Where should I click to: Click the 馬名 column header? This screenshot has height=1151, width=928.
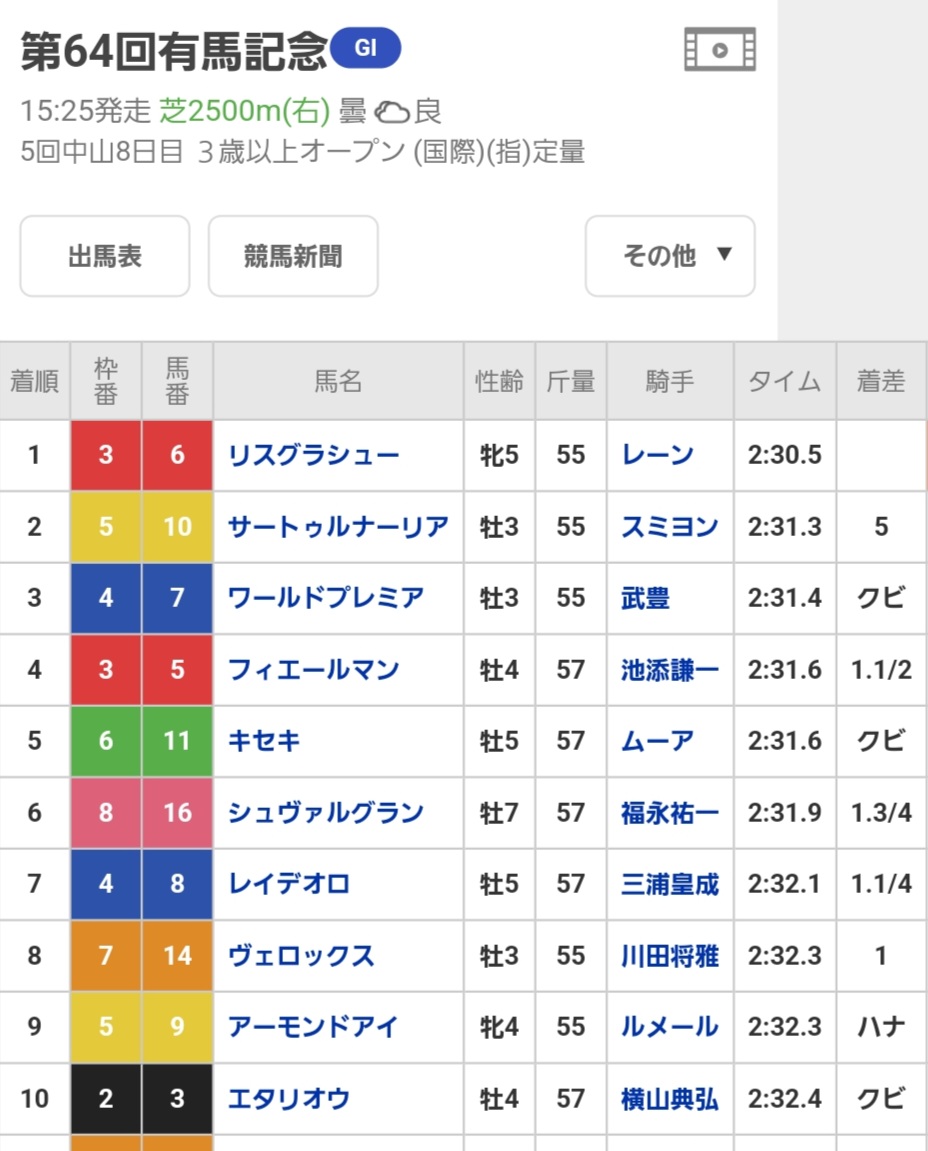[x=338, y=381]
